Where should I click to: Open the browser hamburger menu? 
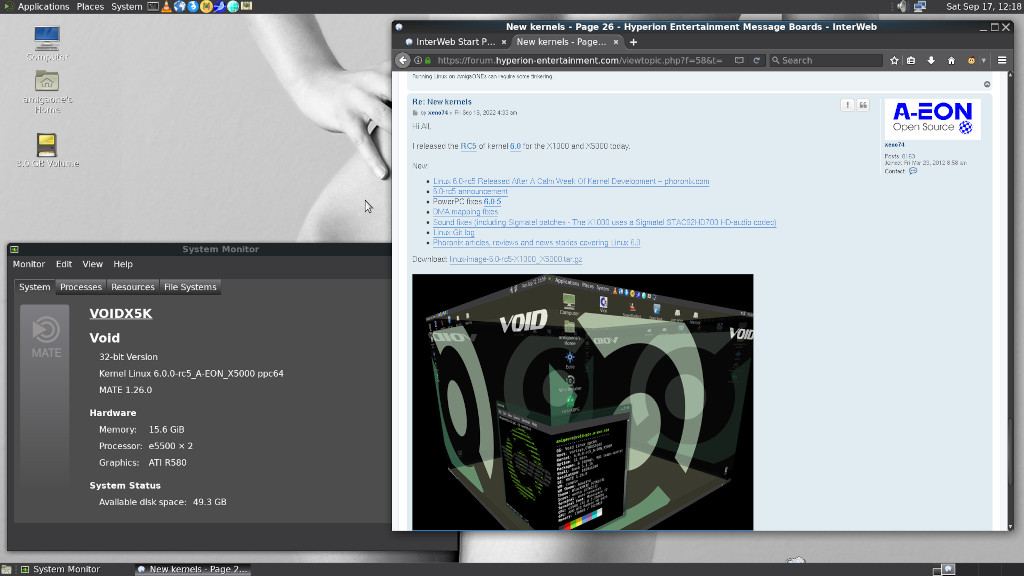click(1002, 60)
